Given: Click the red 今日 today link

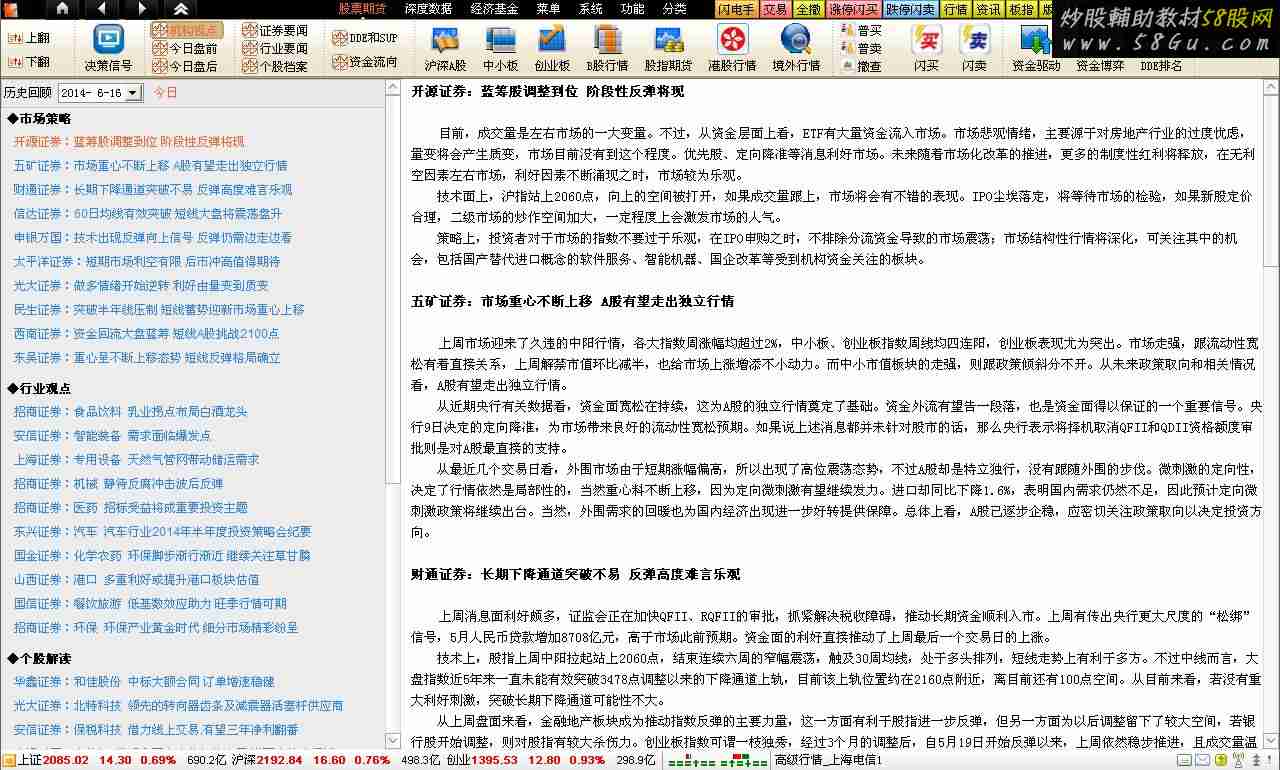Looking at the screenshot, I should (x=165, y=92).
